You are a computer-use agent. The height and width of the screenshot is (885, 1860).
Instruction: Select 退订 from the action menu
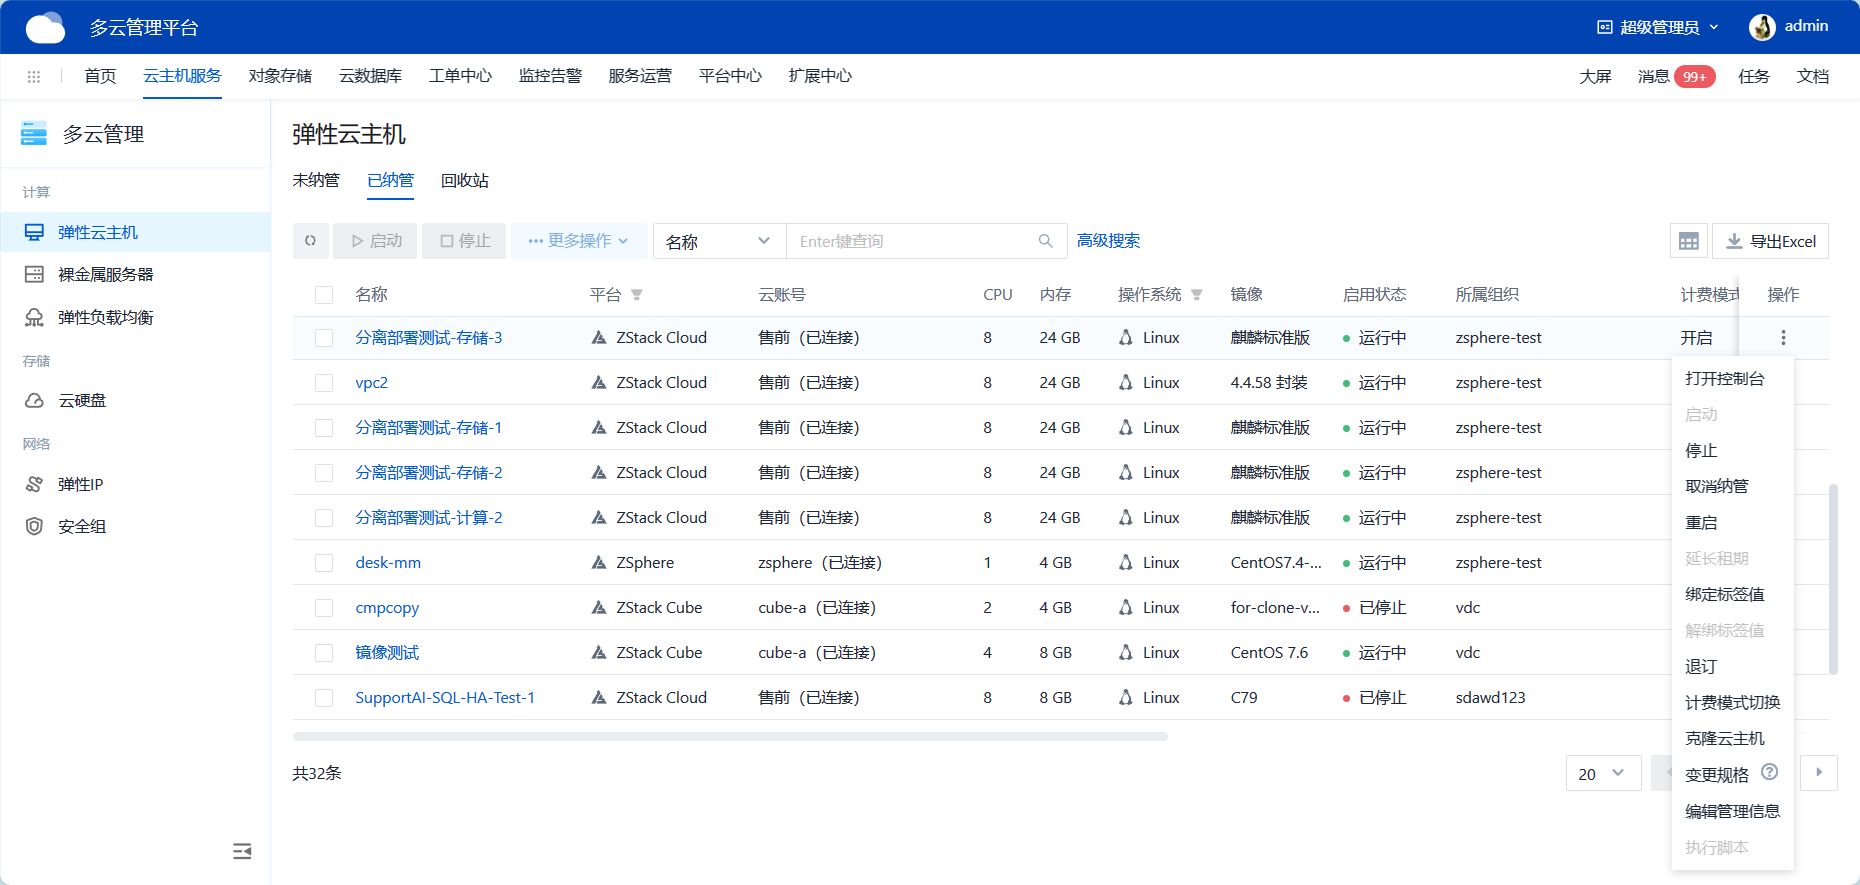click(1732, 667)
